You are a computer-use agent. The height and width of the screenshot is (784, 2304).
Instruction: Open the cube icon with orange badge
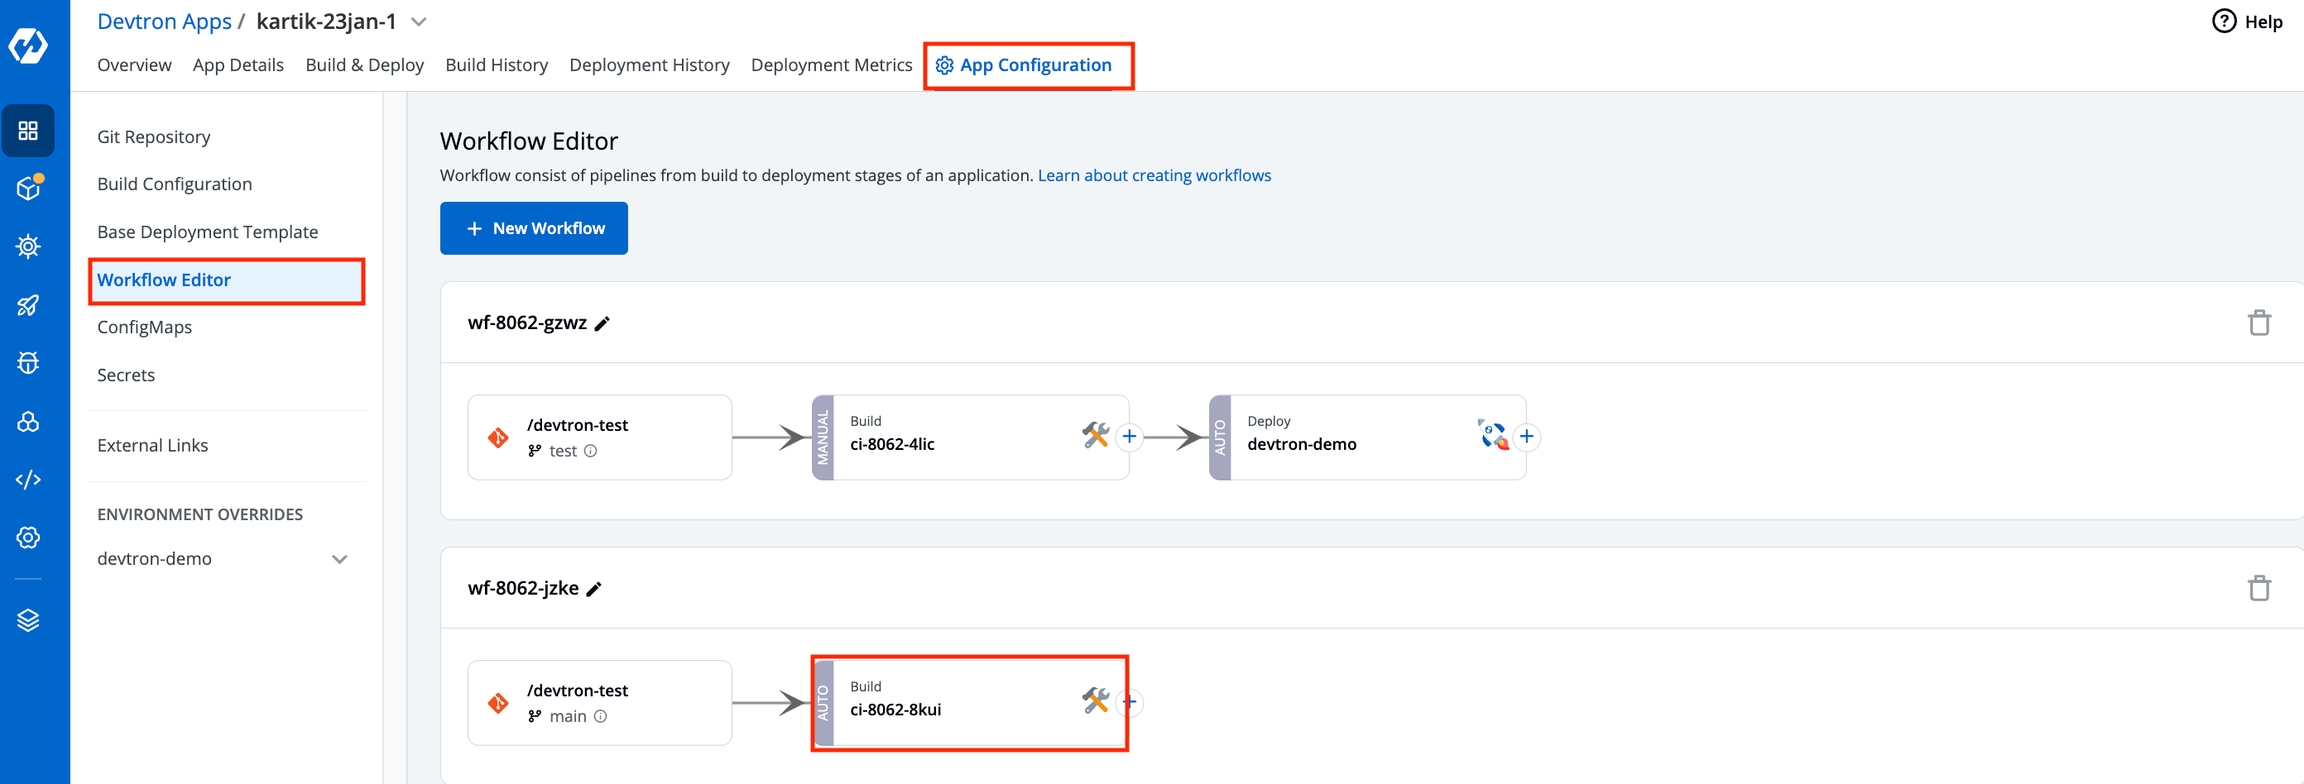coord(29,187)
